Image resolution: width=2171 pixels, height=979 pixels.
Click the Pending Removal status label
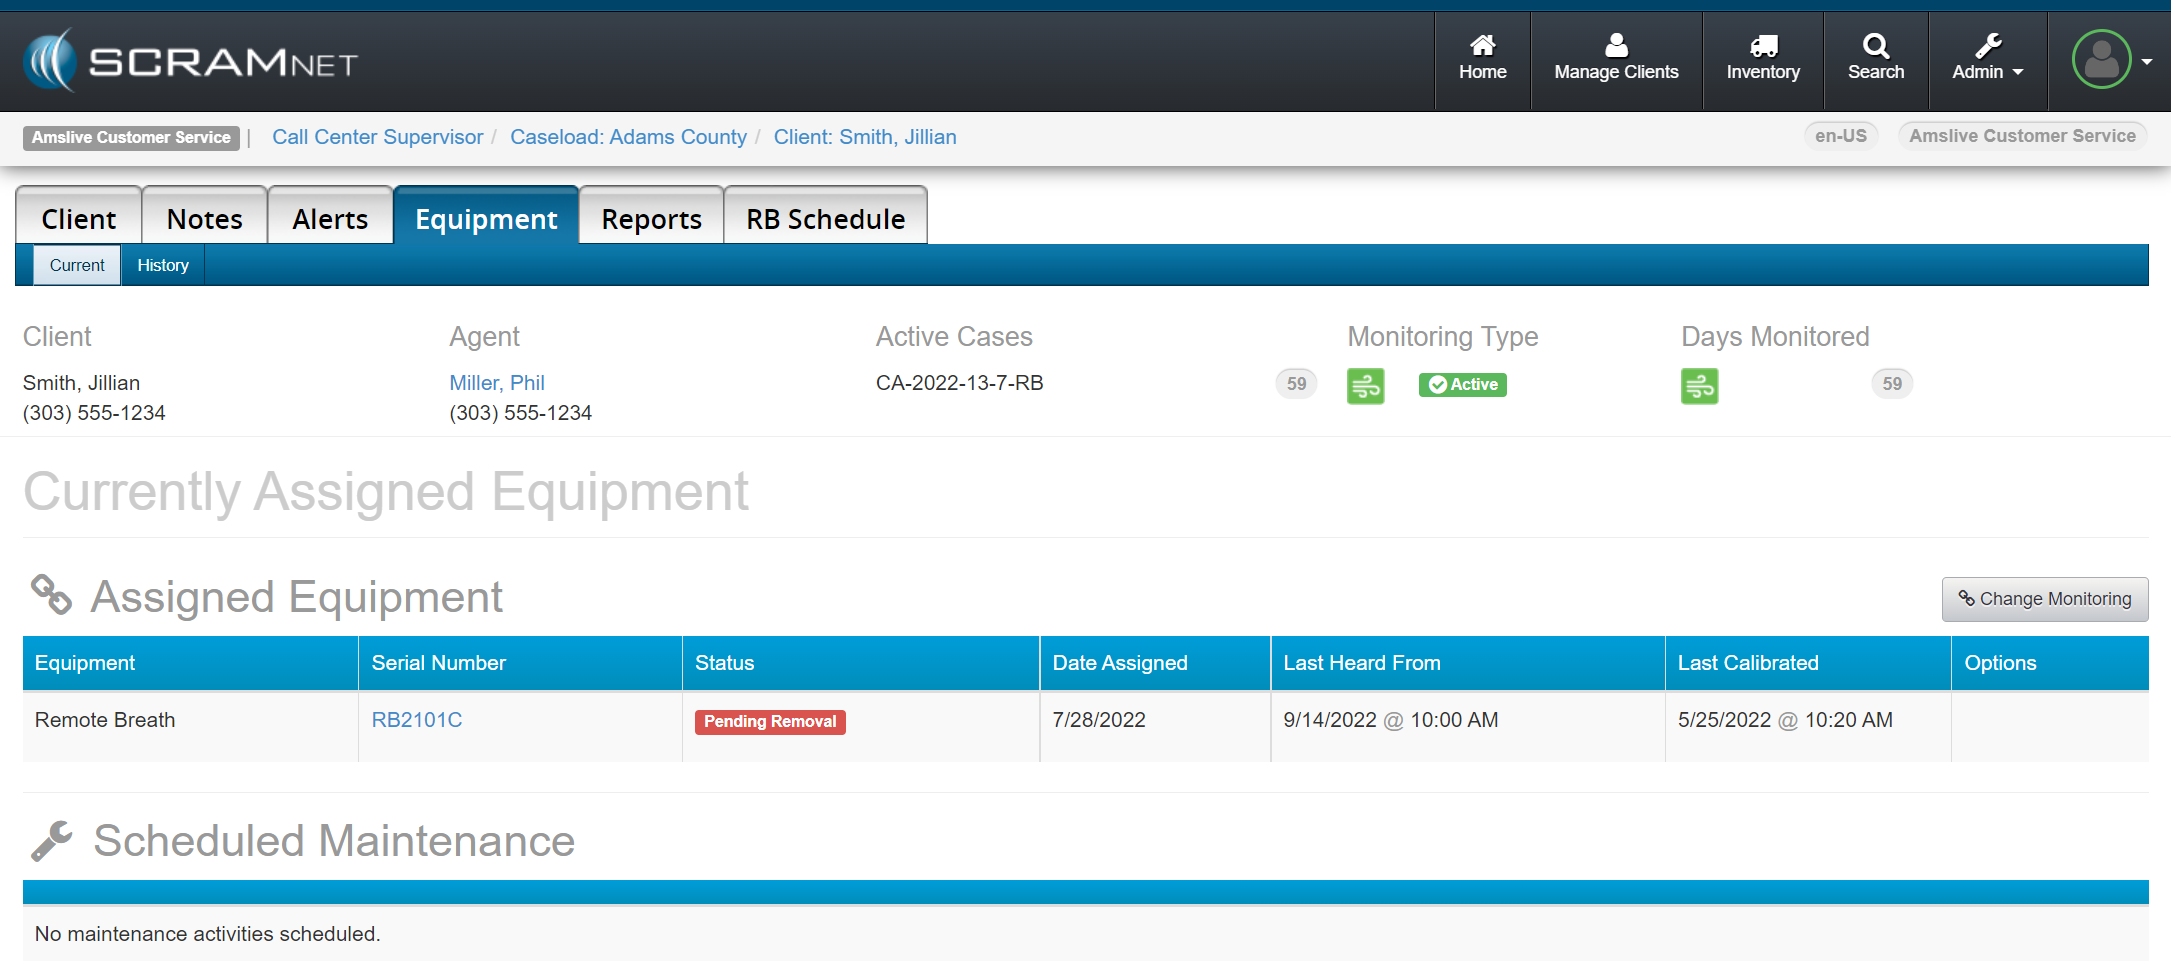click(769, 722)
